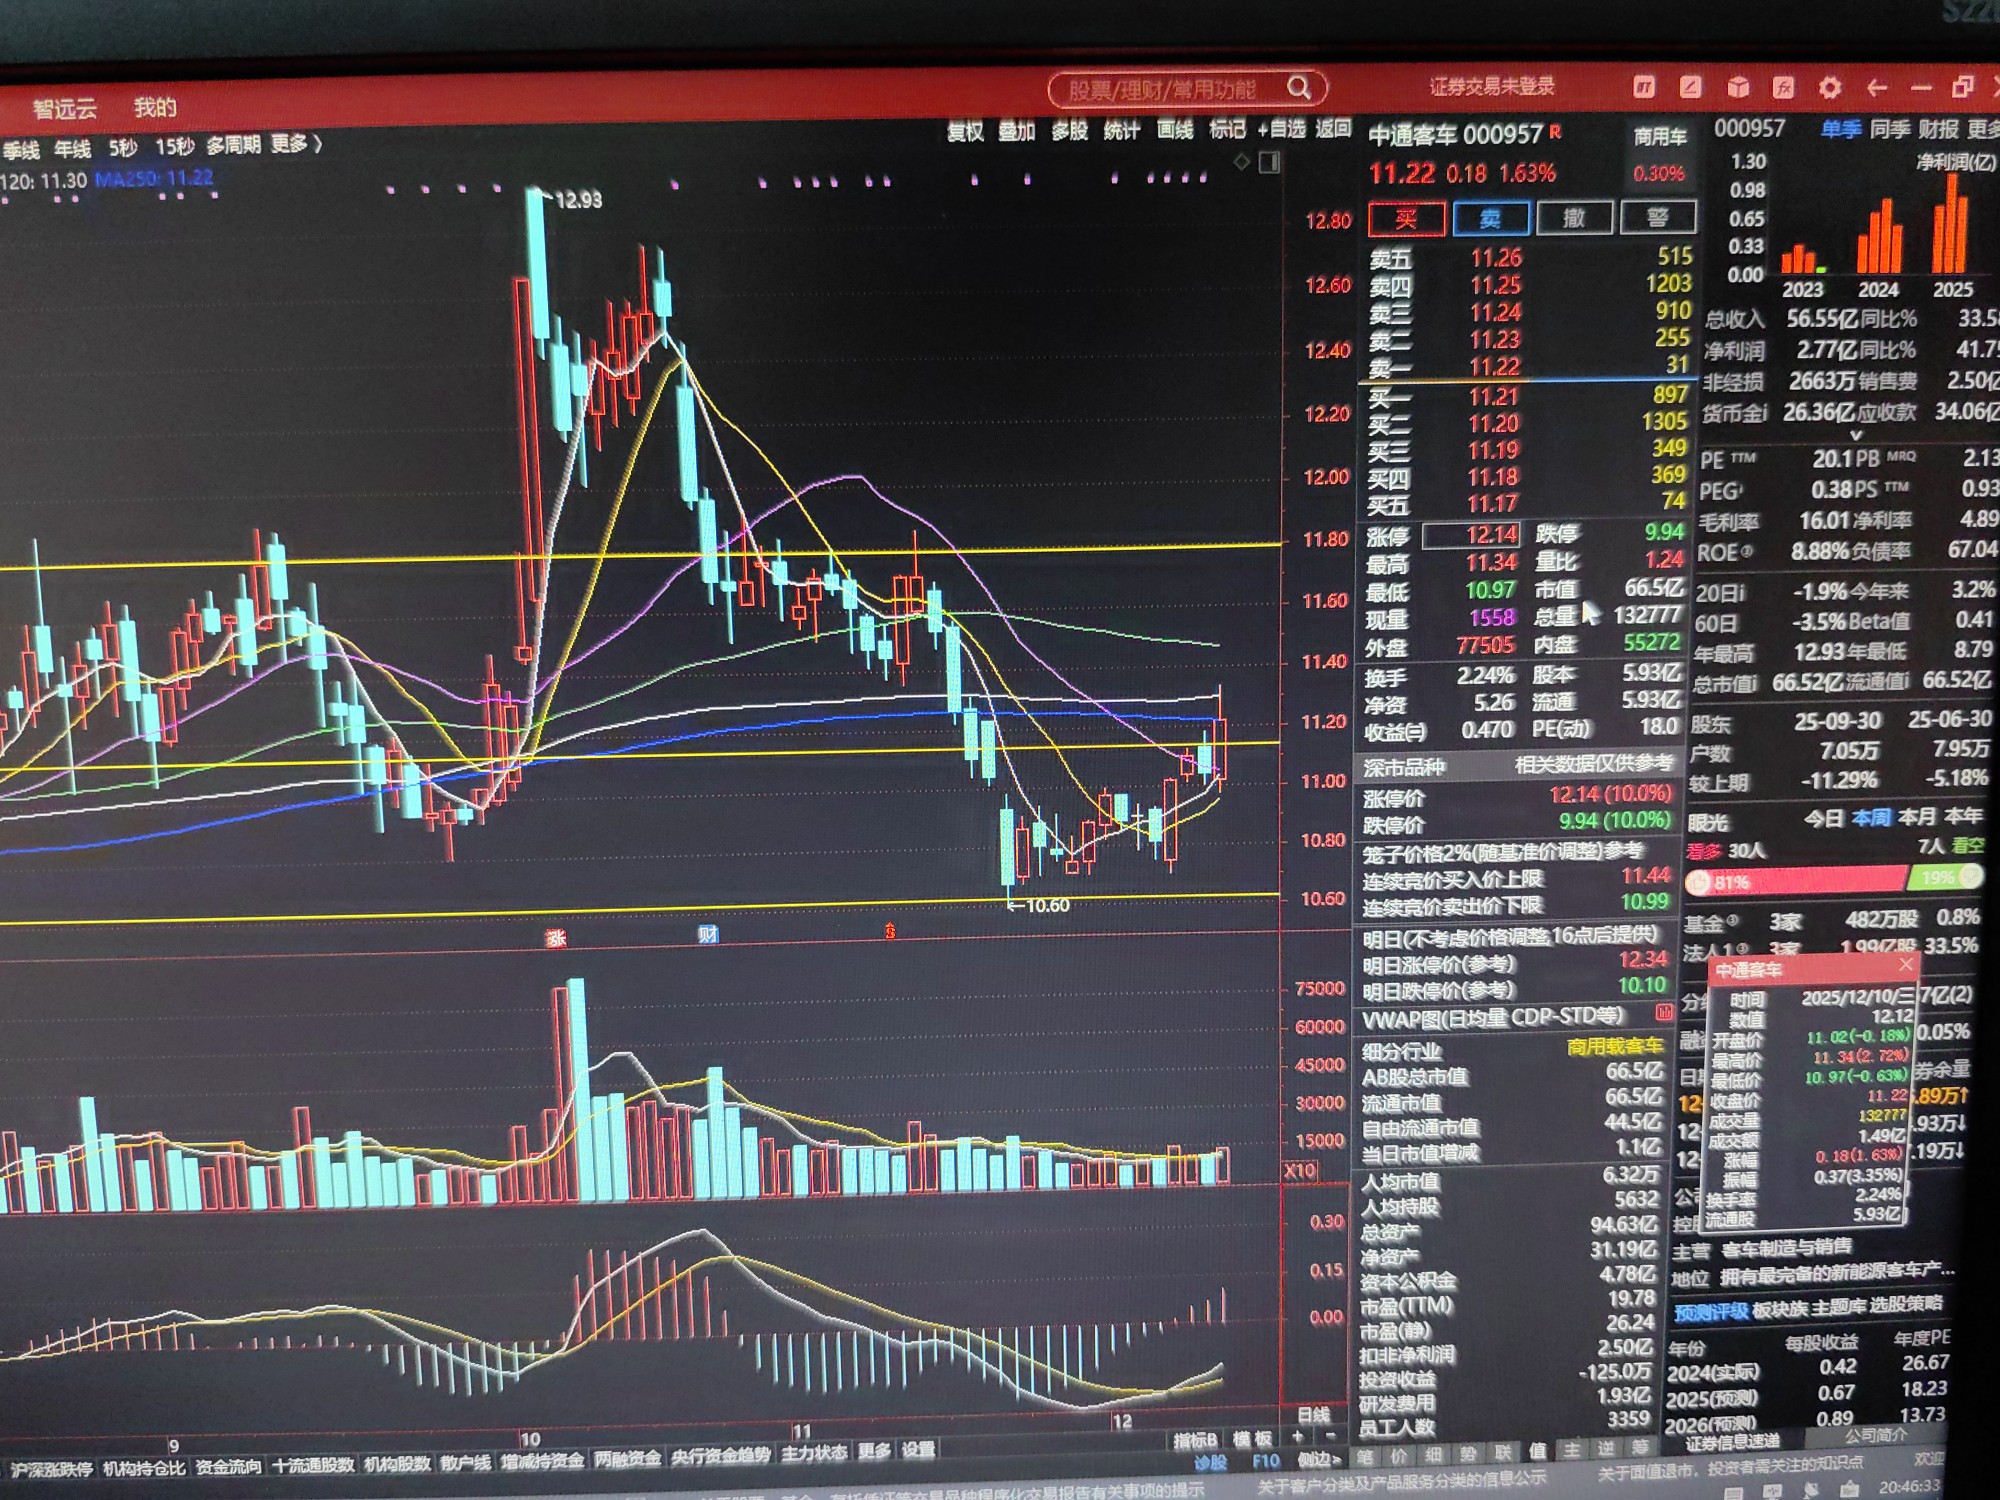Close the 中通客车 data popup
This screenshot has height=1500, width=2000.
[x=1905, y=965]
